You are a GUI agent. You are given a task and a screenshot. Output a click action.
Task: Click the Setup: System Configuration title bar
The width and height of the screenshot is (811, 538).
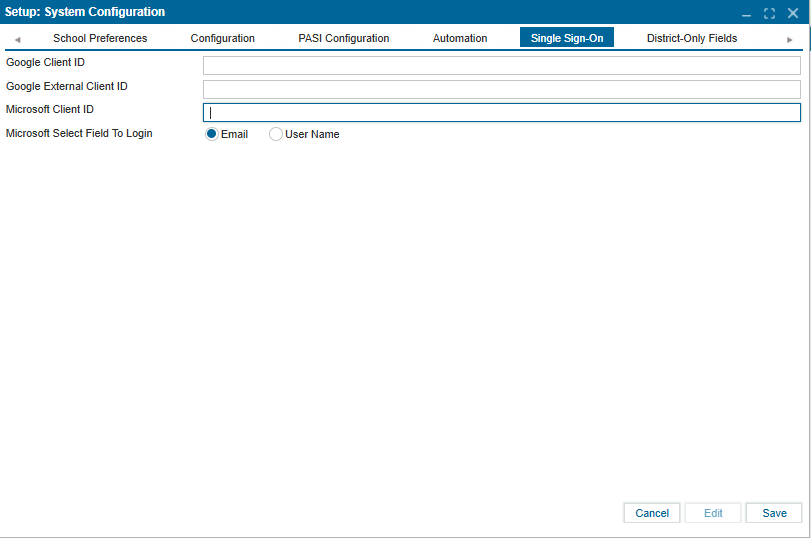350,12
